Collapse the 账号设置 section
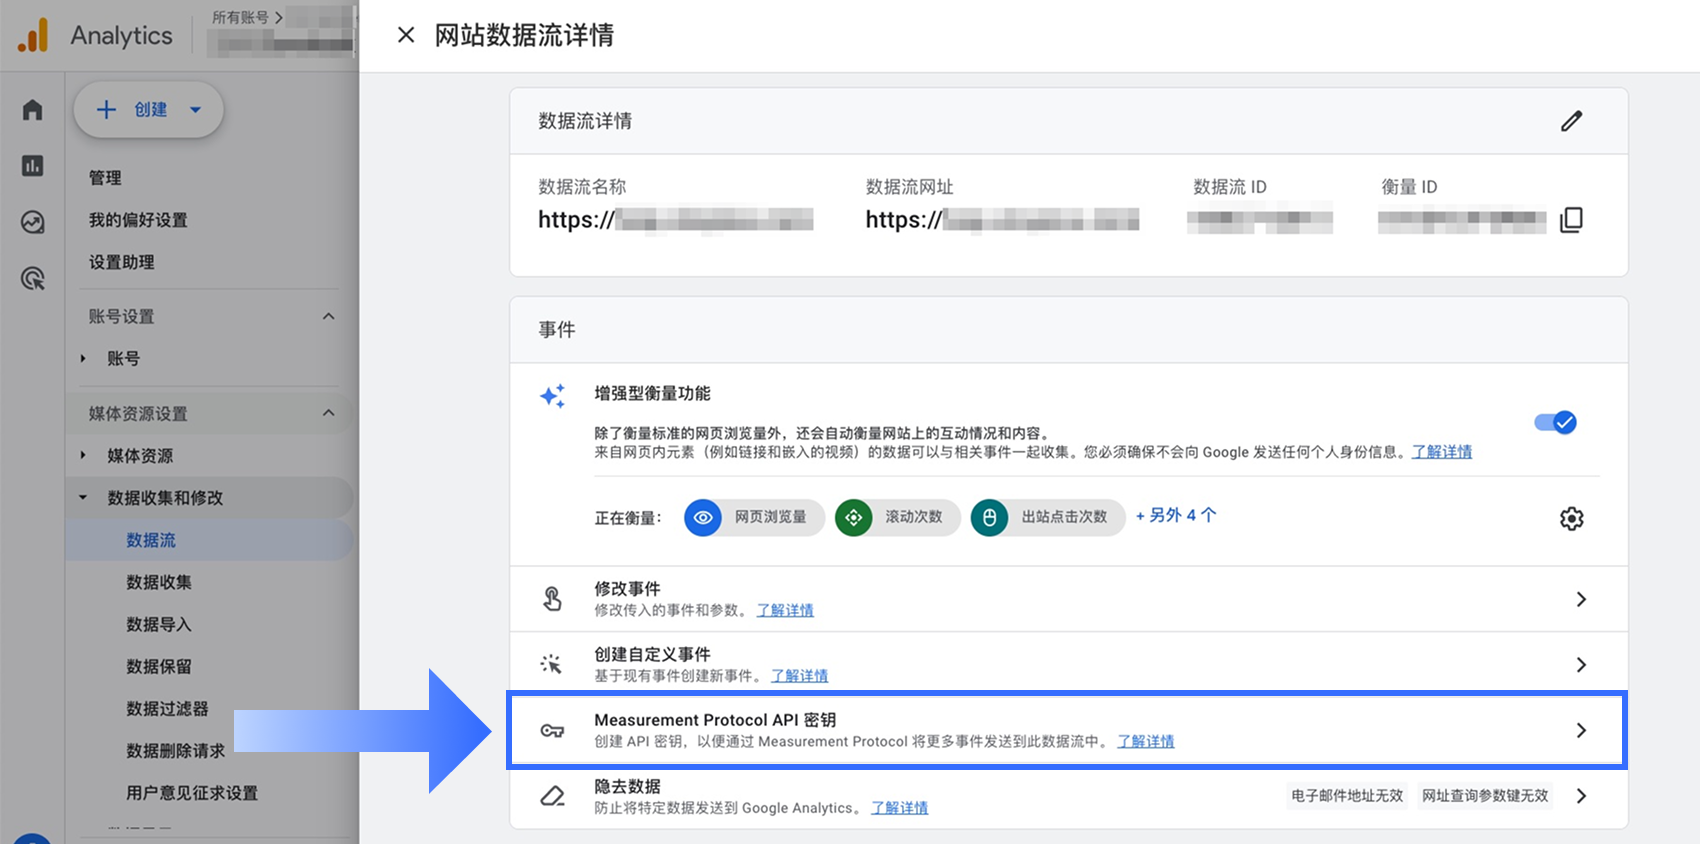Viewport: 1700px width, 844px height. click(x=328, y=317)
